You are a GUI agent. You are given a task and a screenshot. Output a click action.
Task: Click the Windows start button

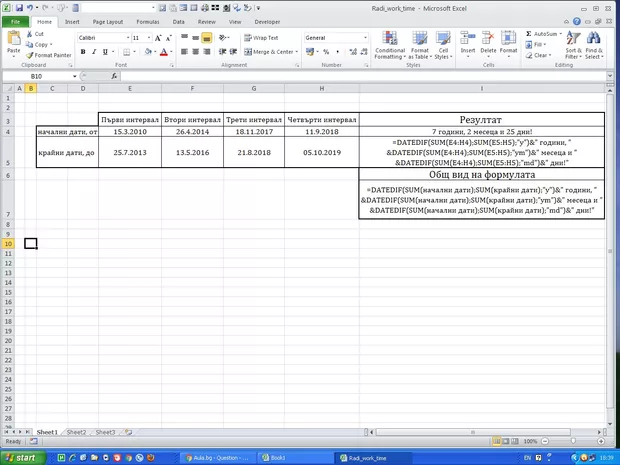tap(19, 457)
